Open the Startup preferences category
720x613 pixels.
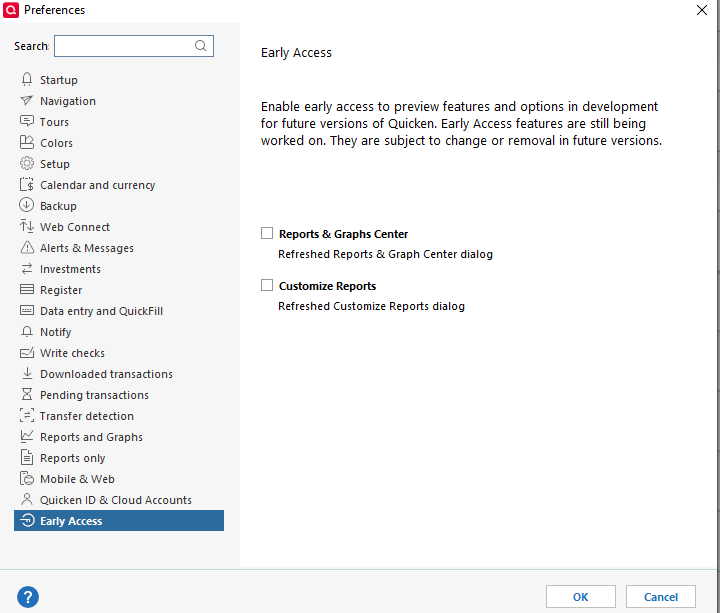(59, 80)
